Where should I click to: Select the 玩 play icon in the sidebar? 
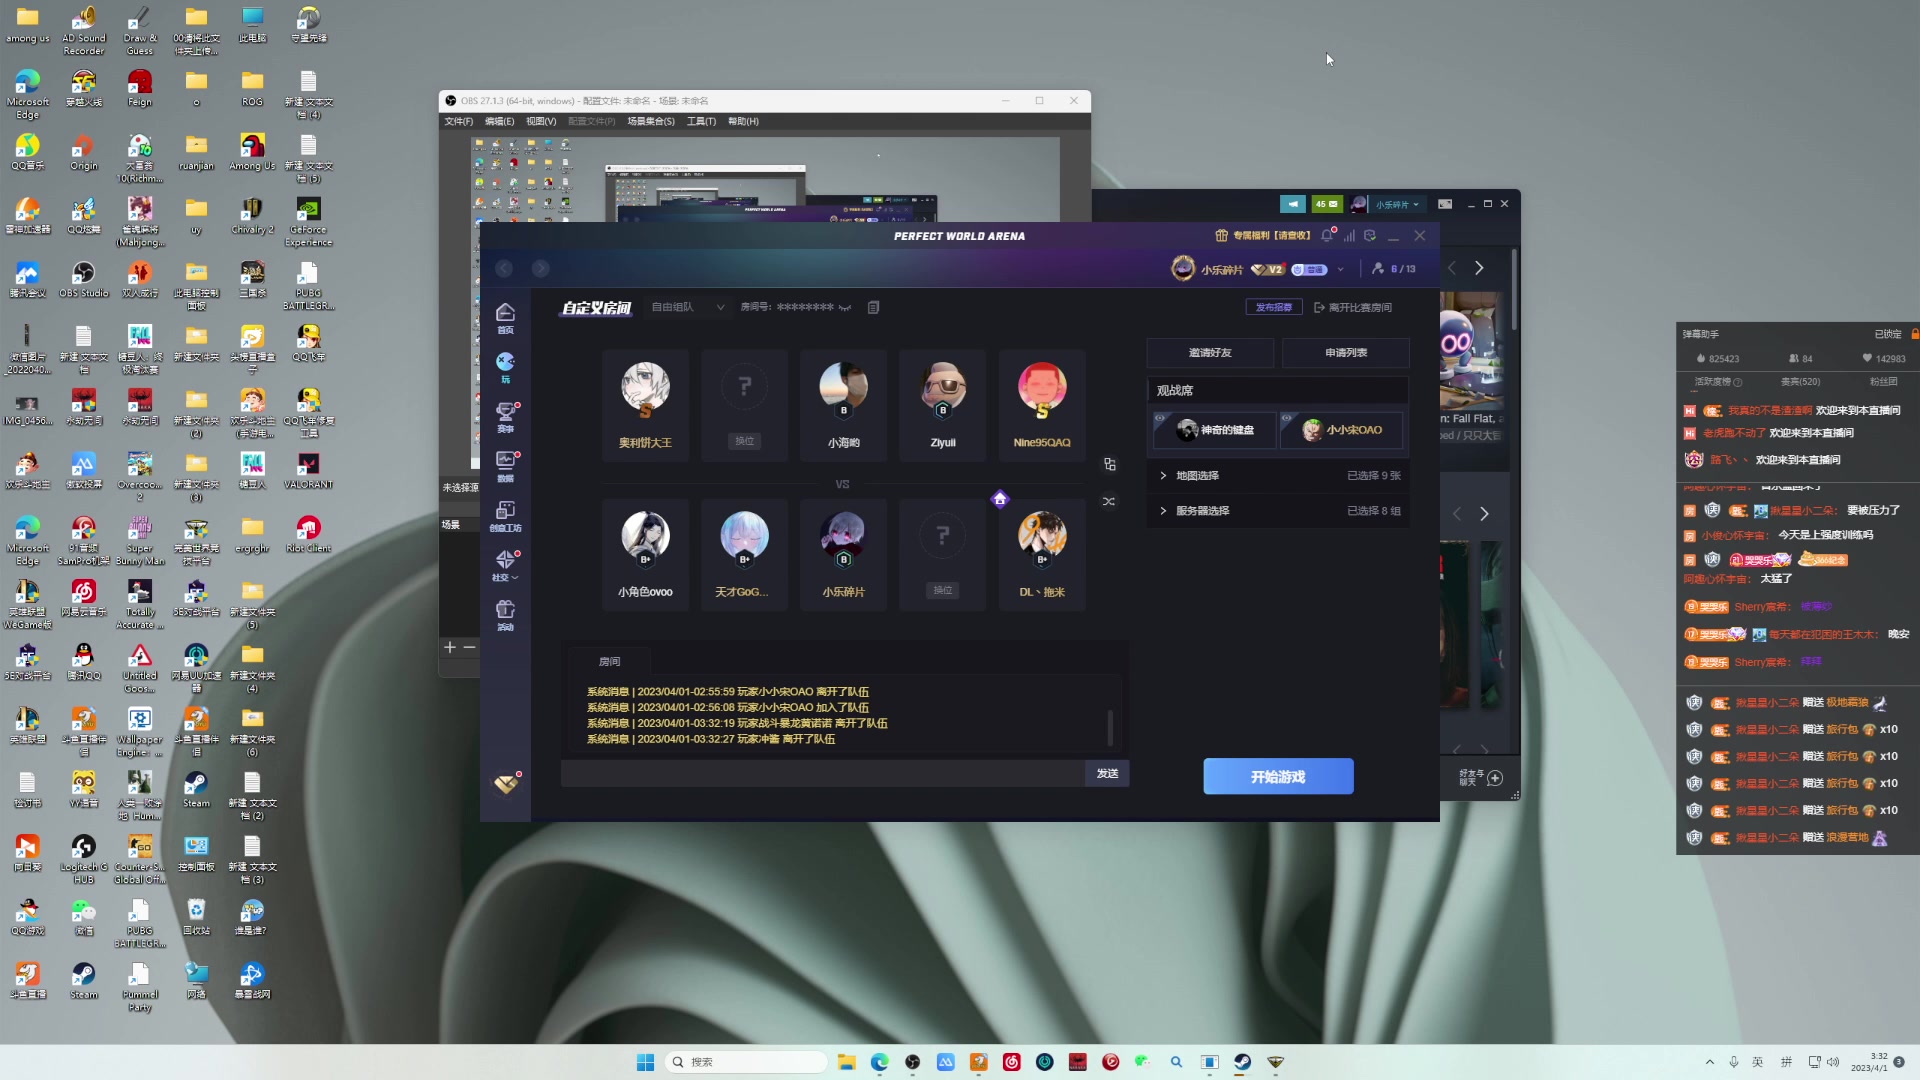505,367
